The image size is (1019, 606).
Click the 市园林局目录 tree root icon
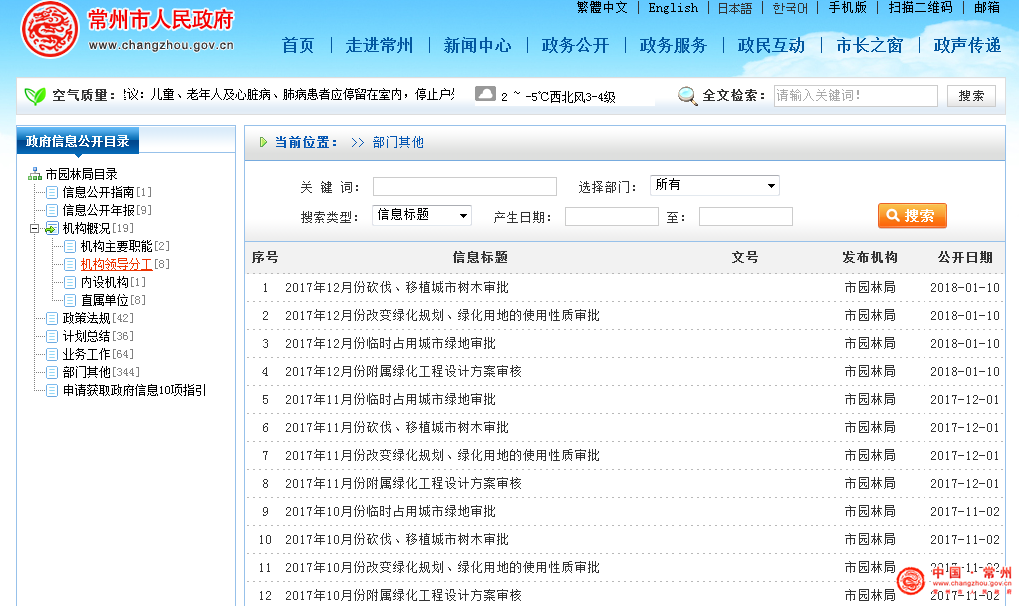pos(35,174)
